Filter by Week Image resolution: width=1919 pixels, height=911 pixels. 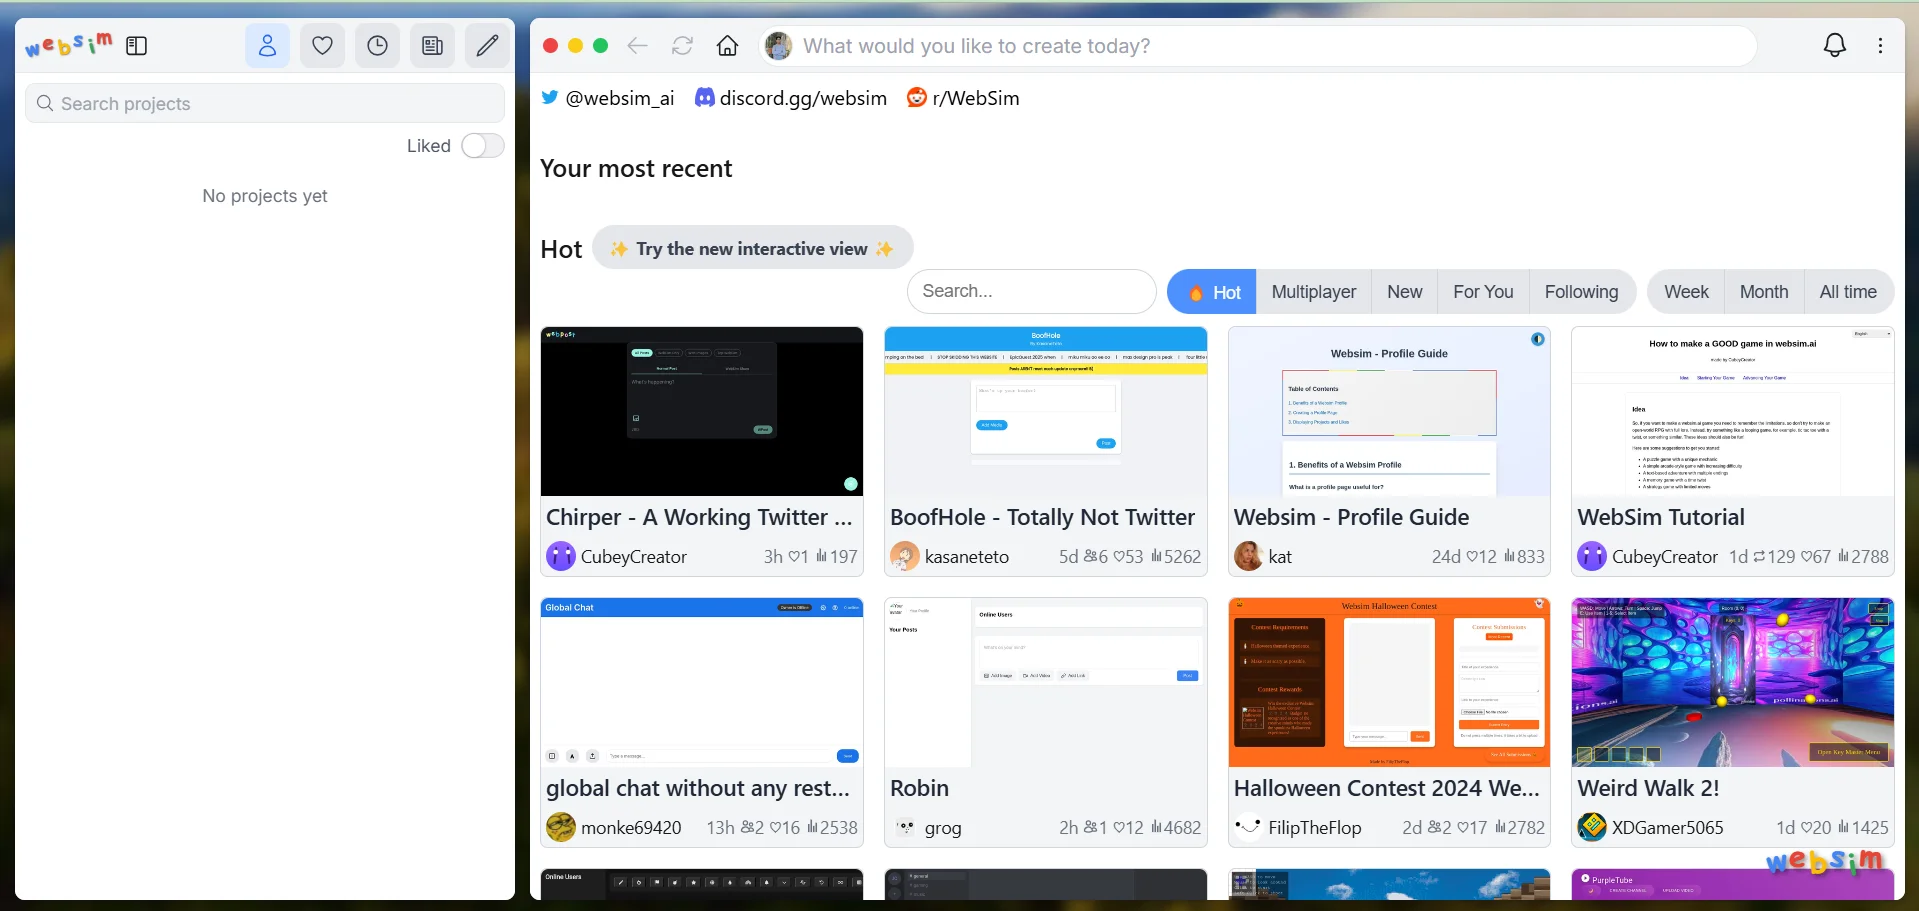coord(1686,292)
